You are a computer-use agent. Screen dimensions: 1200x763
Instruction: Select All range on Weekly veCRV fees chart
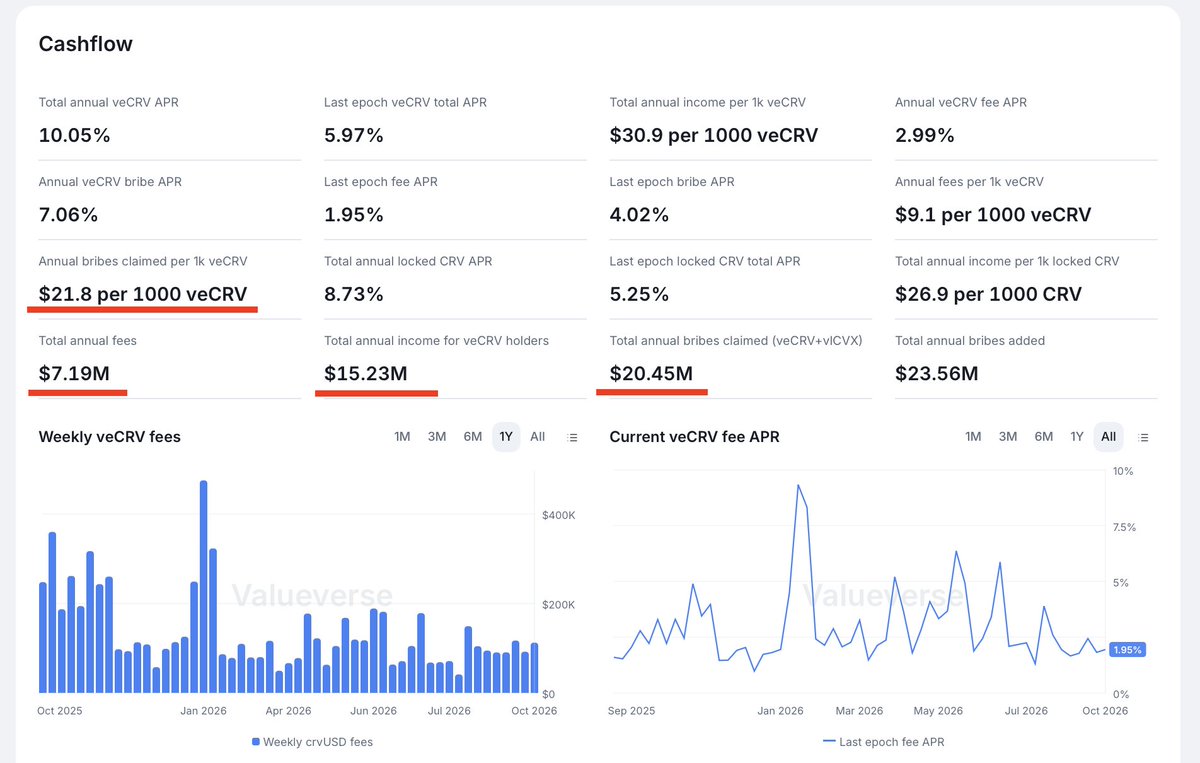point(538,437)
